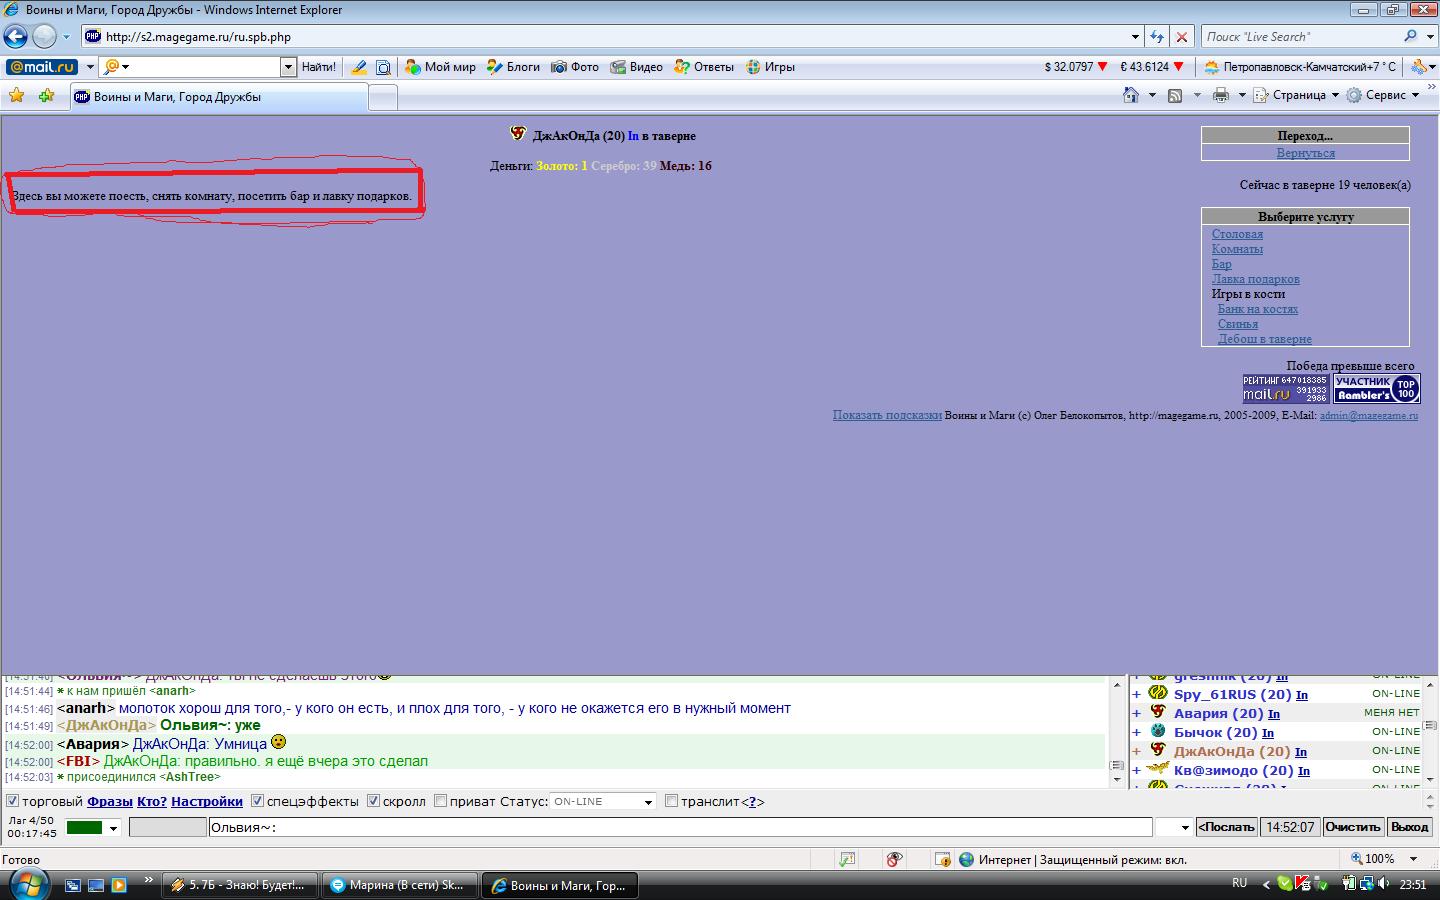Click the media player icon in Quick Launch
Viewport: 1440px width, 900px height.
click(x=119, y=885)
